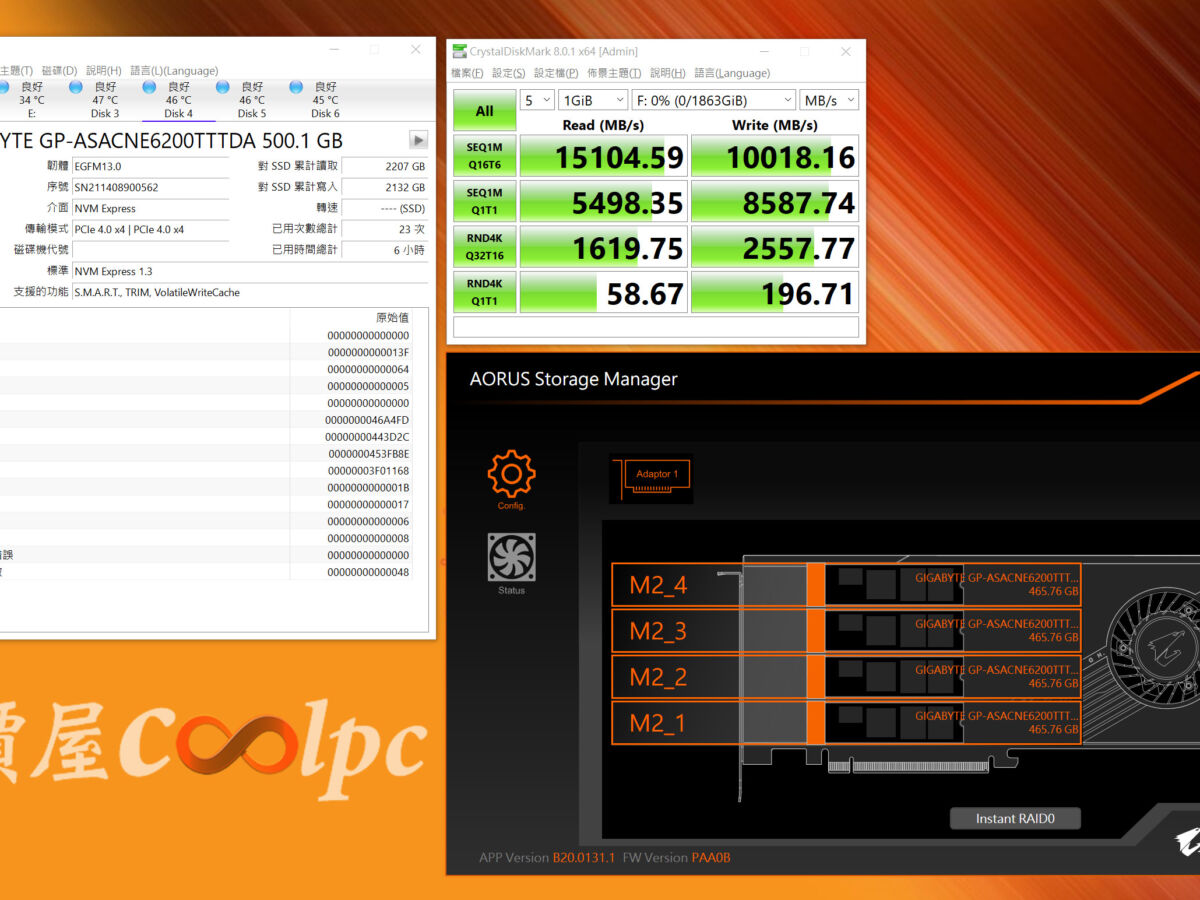
Task: Click the transfer mode field PCIe 4.0 x4
Action: 150,229
